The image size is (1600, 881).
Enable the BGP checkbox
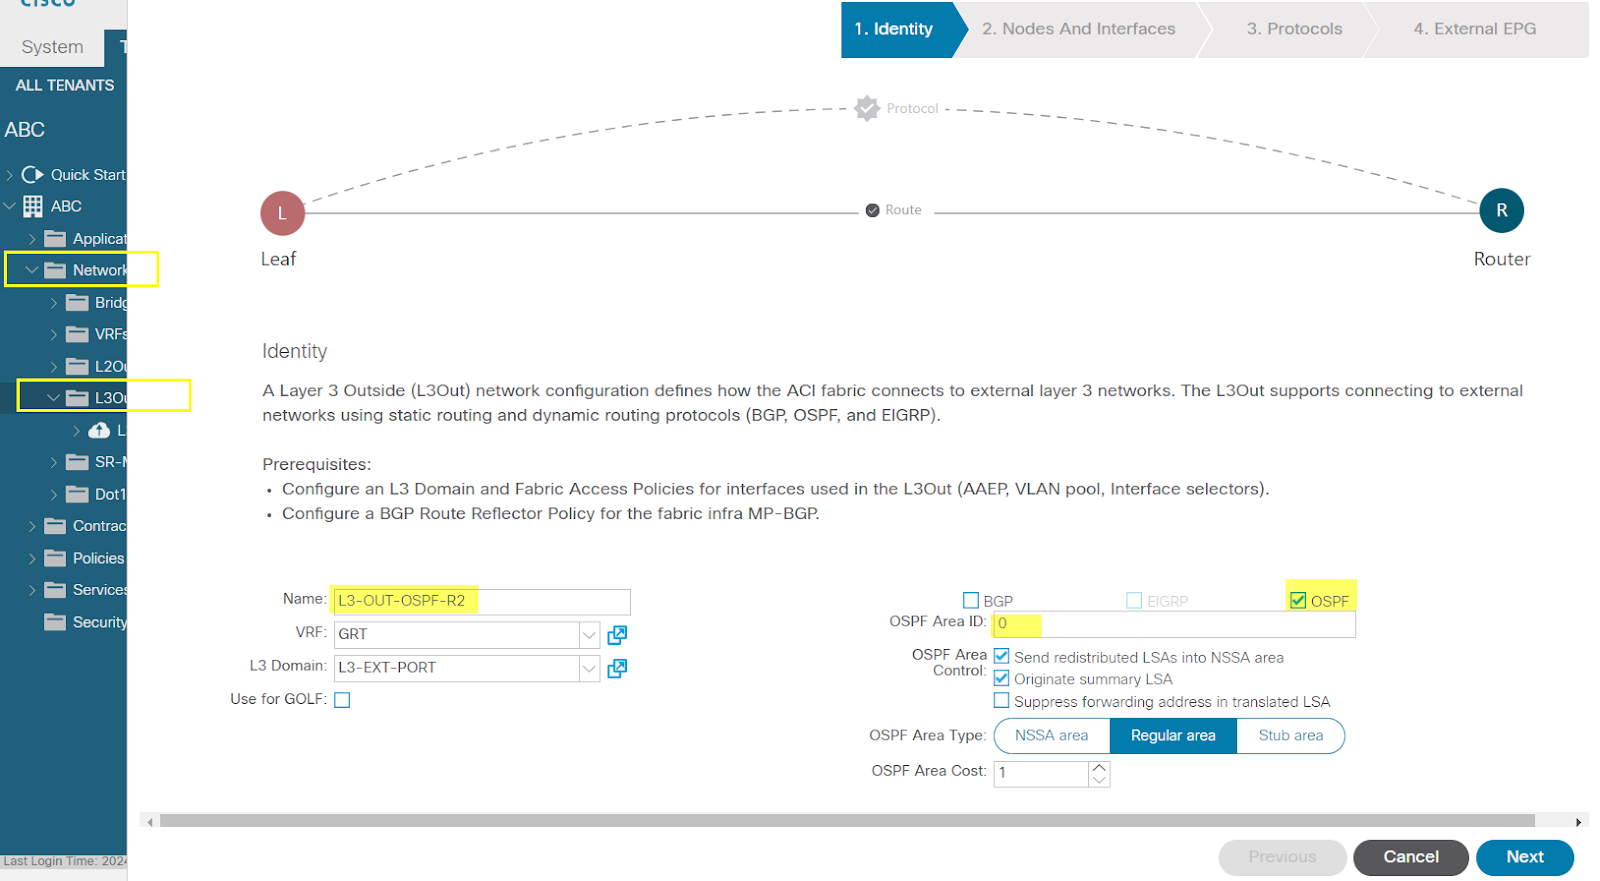tap(970, 600)
